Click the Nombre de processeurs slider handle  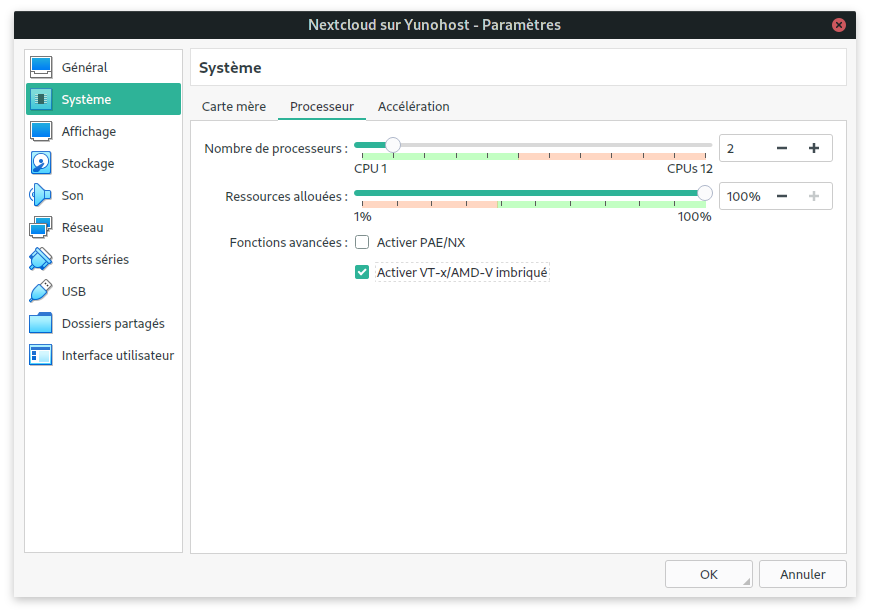[x=393, y=145]
